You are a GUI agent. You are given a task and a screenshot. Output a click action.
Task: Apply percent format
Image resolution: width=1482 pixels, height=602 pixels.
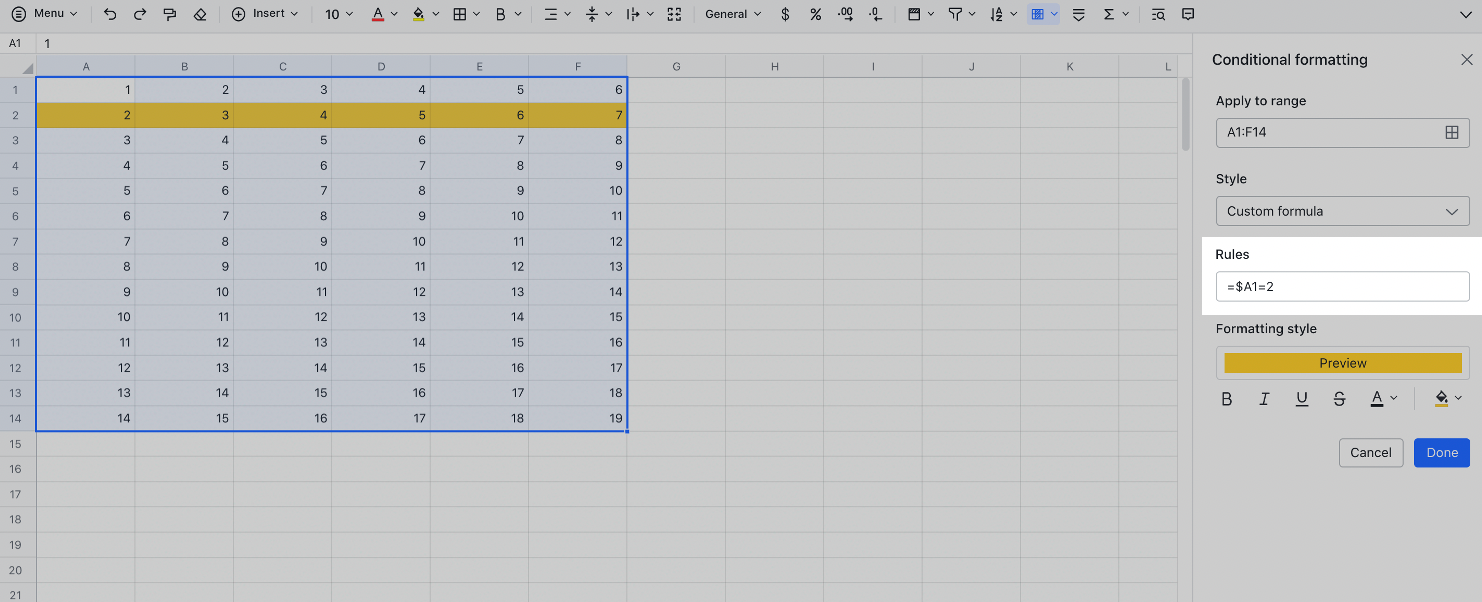[815, 14]
